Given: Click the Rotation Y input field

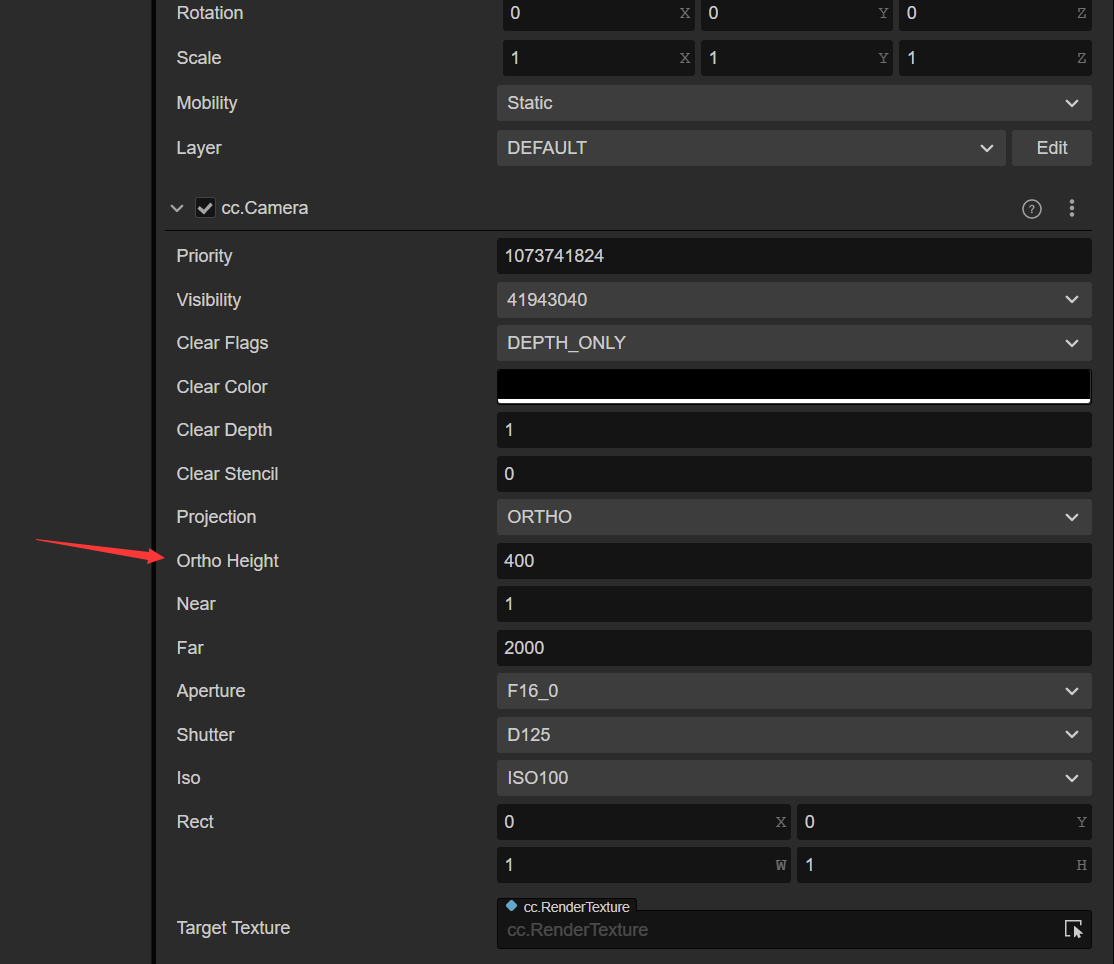Looking at the screenshot, I should [x=796, y=13].
